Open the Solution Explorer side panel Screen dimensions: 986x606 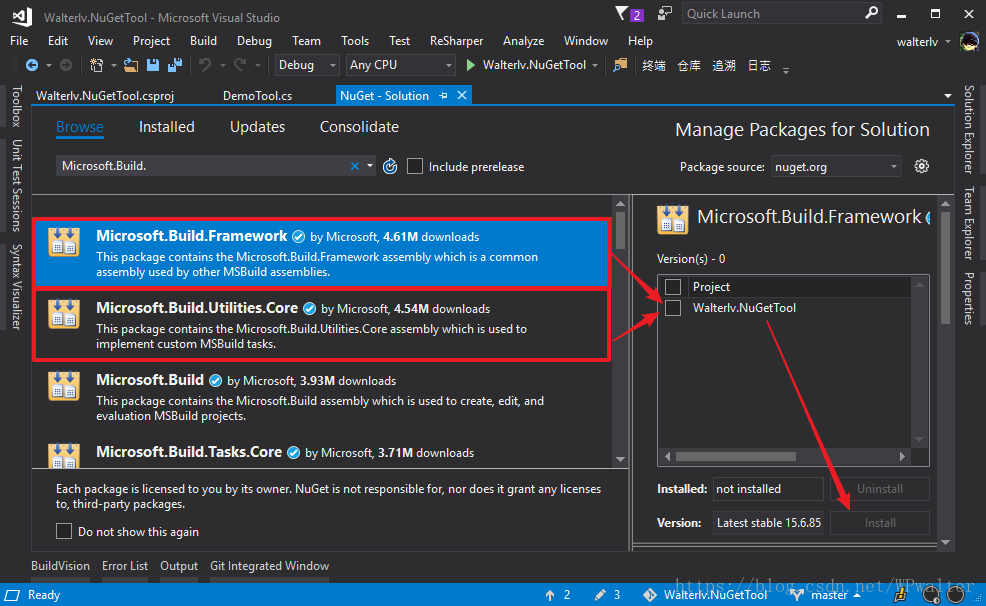click(969, 129)
